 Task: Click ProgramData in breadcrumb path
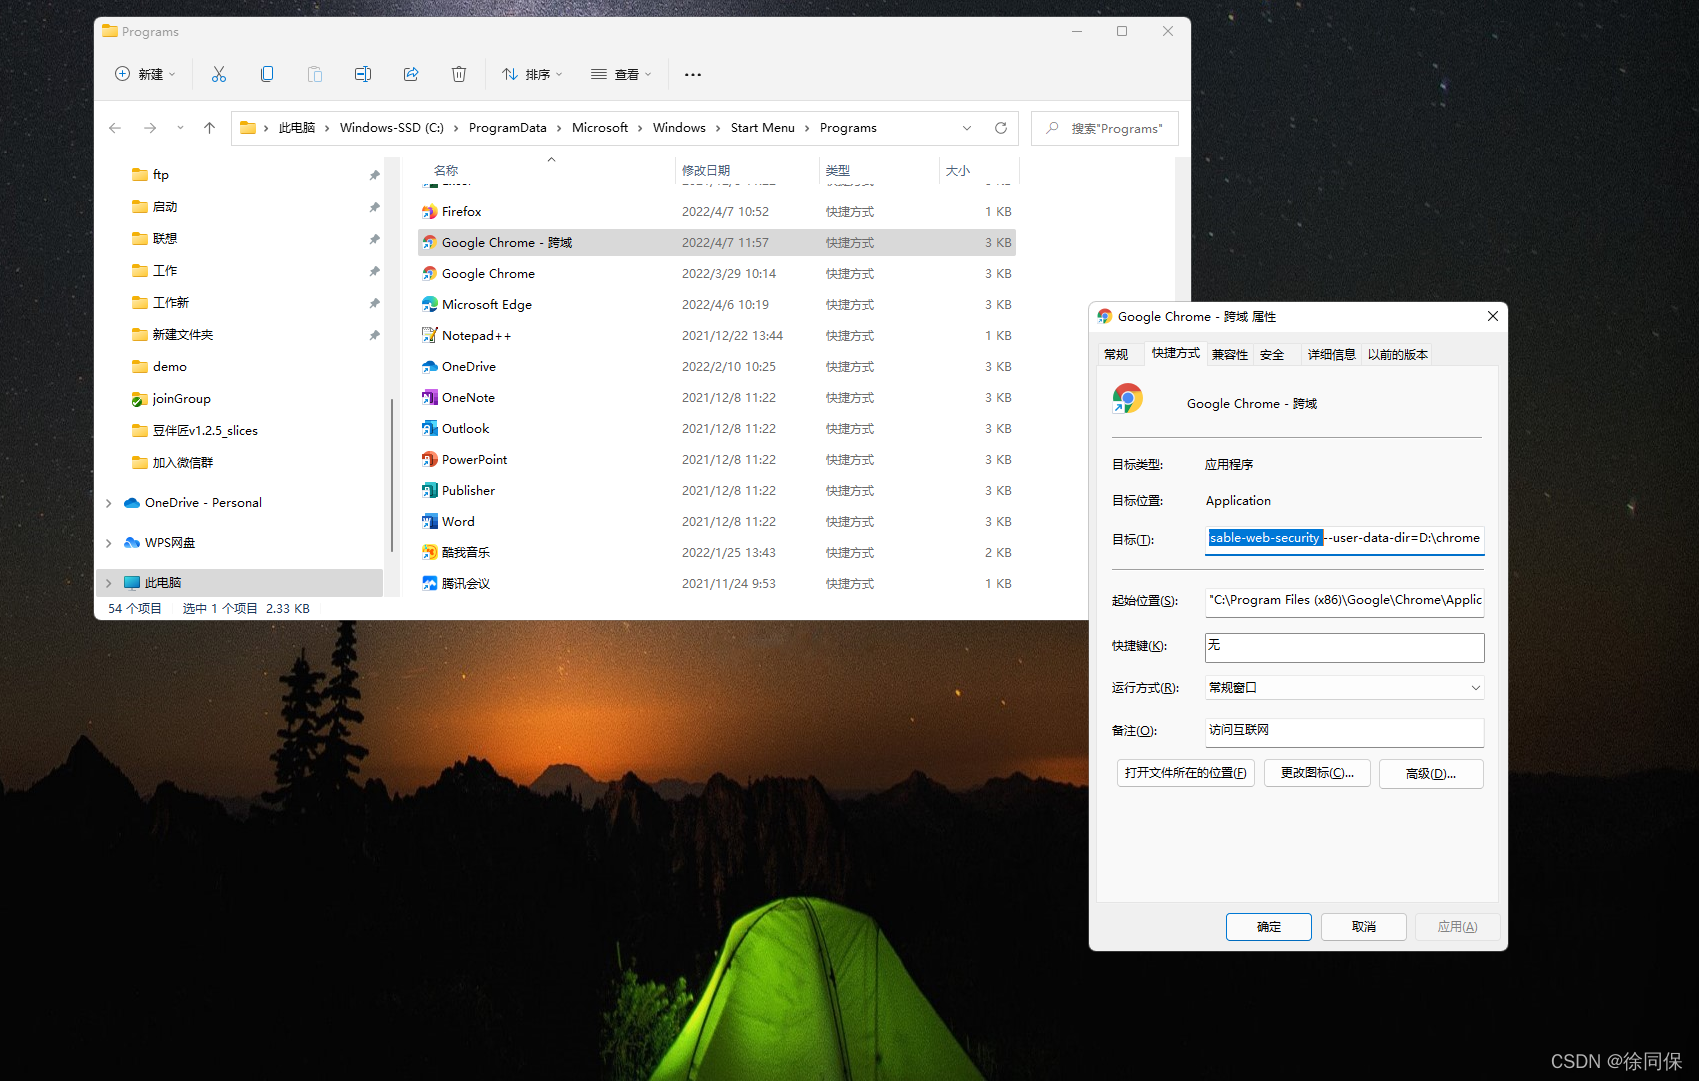[508, 128]
